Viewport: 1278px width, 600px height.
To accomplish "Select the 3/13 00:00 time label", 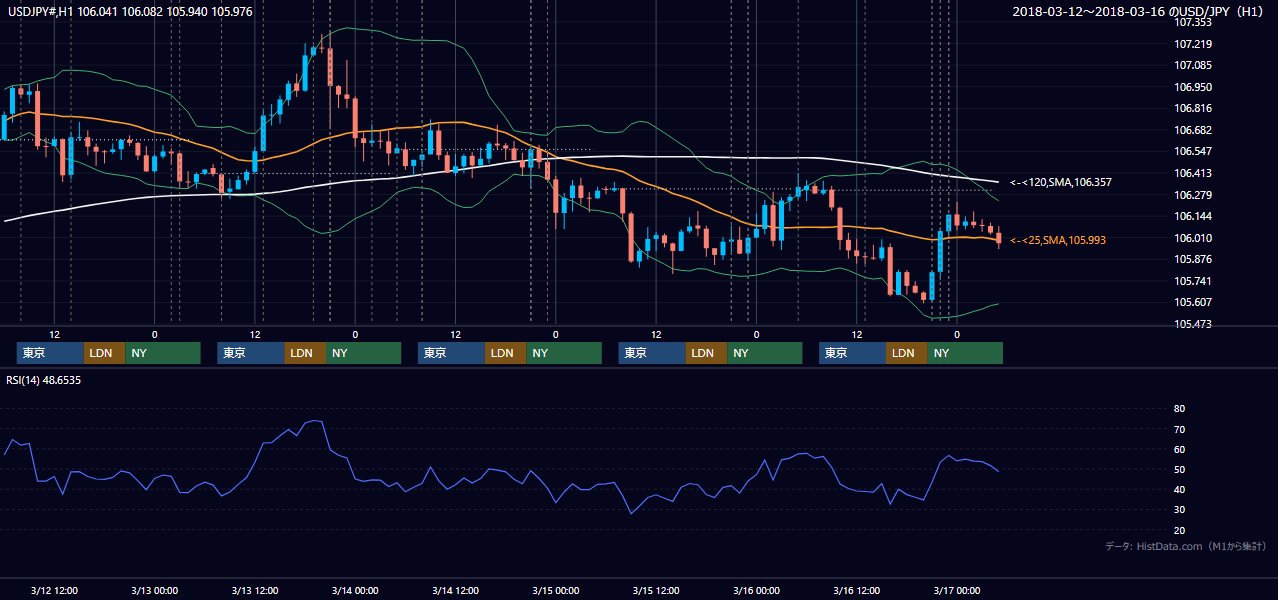I will (154, 590).
